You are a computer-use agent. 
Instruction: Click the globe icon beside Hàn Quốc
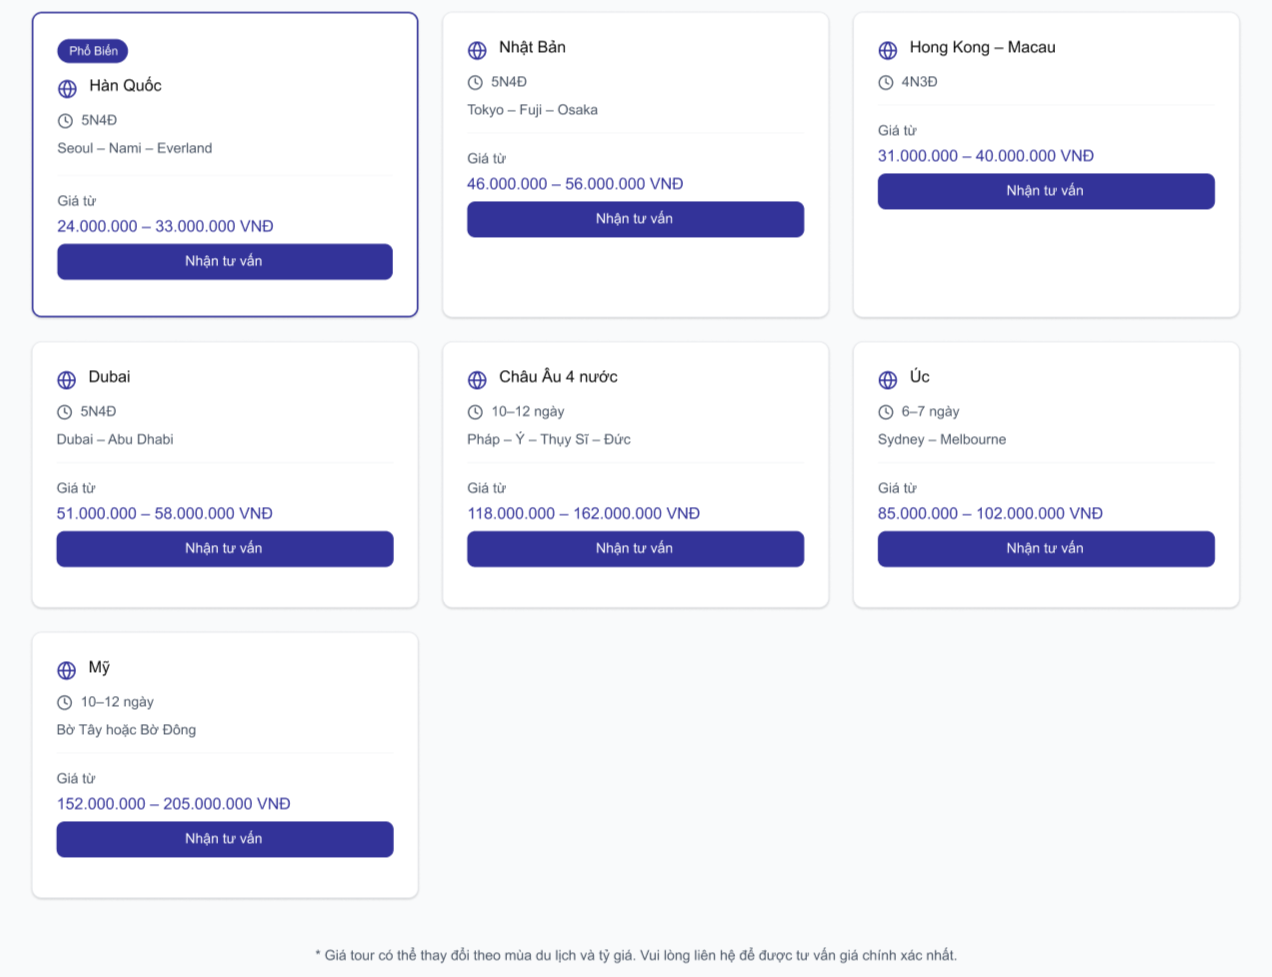(x=67, y=89)
